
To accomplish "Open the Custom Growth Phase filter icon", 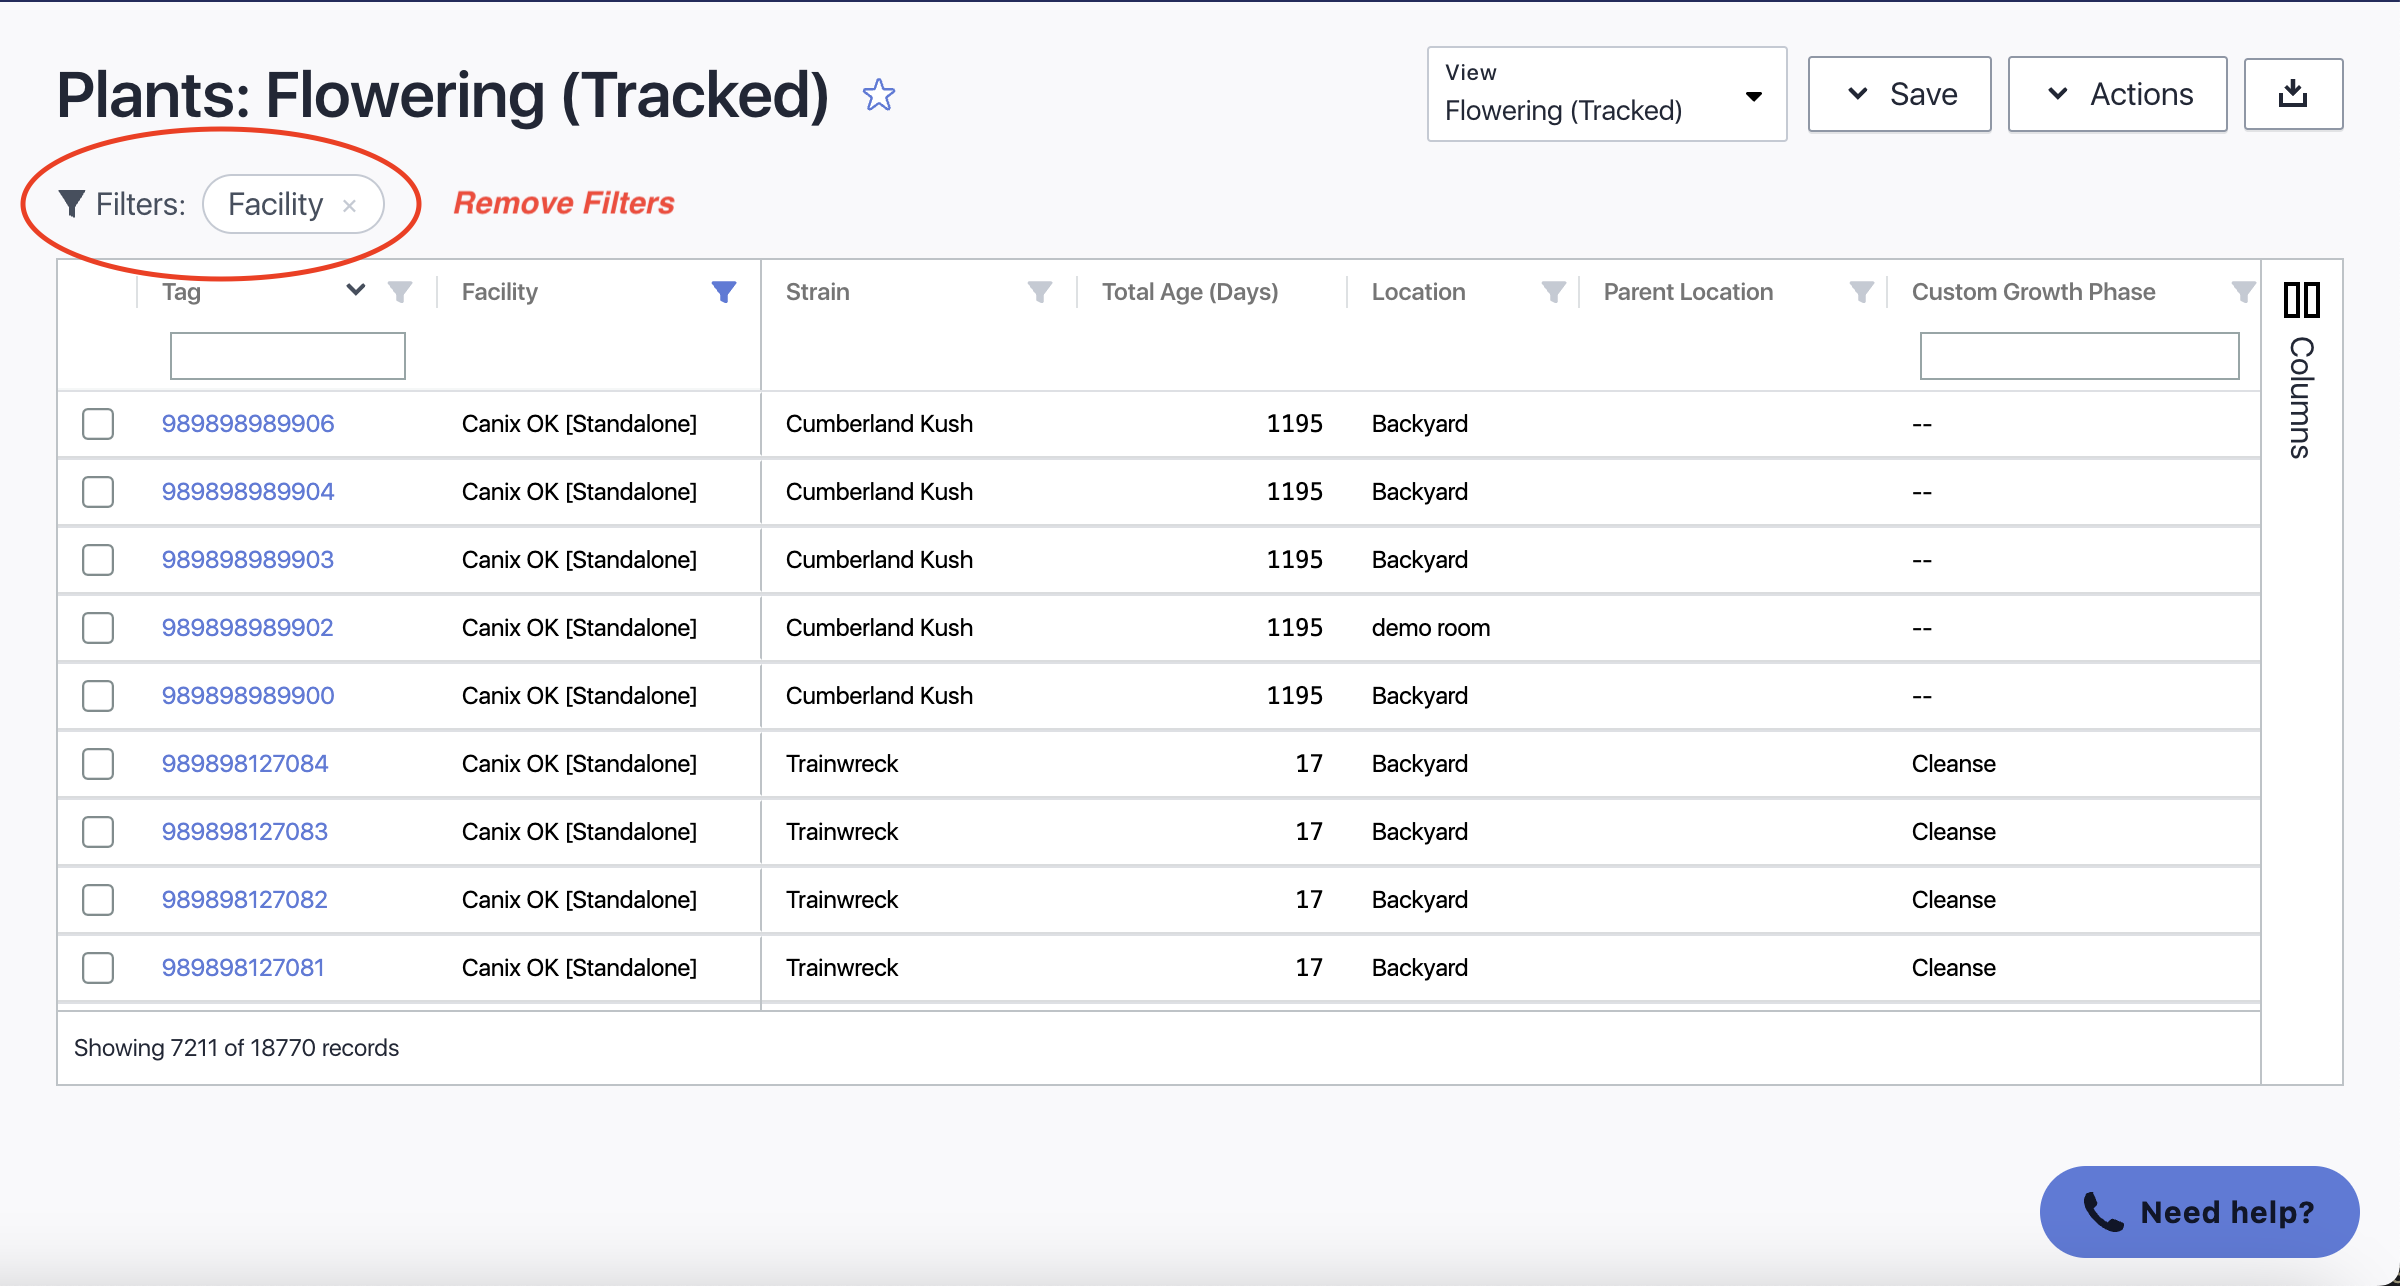I will [2243, 292].
